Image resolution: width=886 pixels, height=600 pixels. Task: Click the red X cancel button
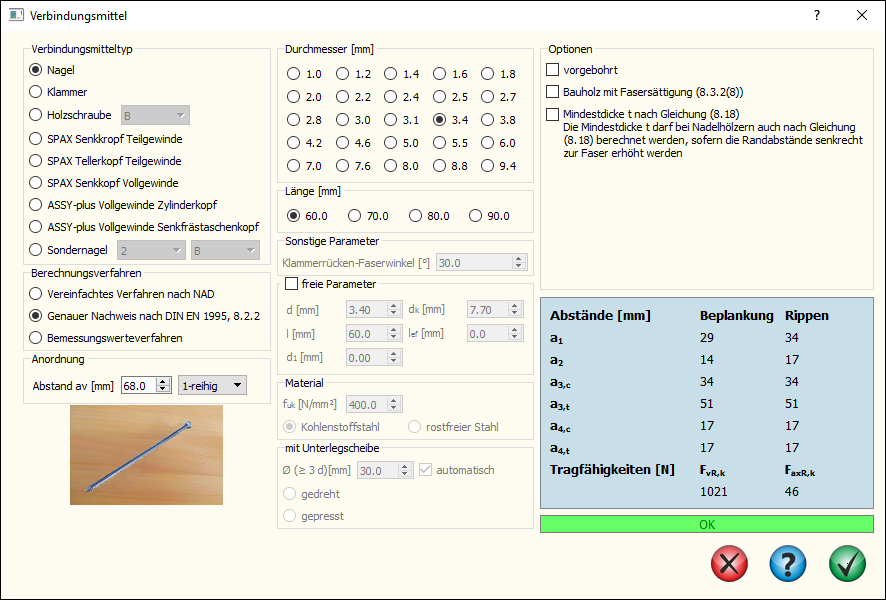coord(729,564)
